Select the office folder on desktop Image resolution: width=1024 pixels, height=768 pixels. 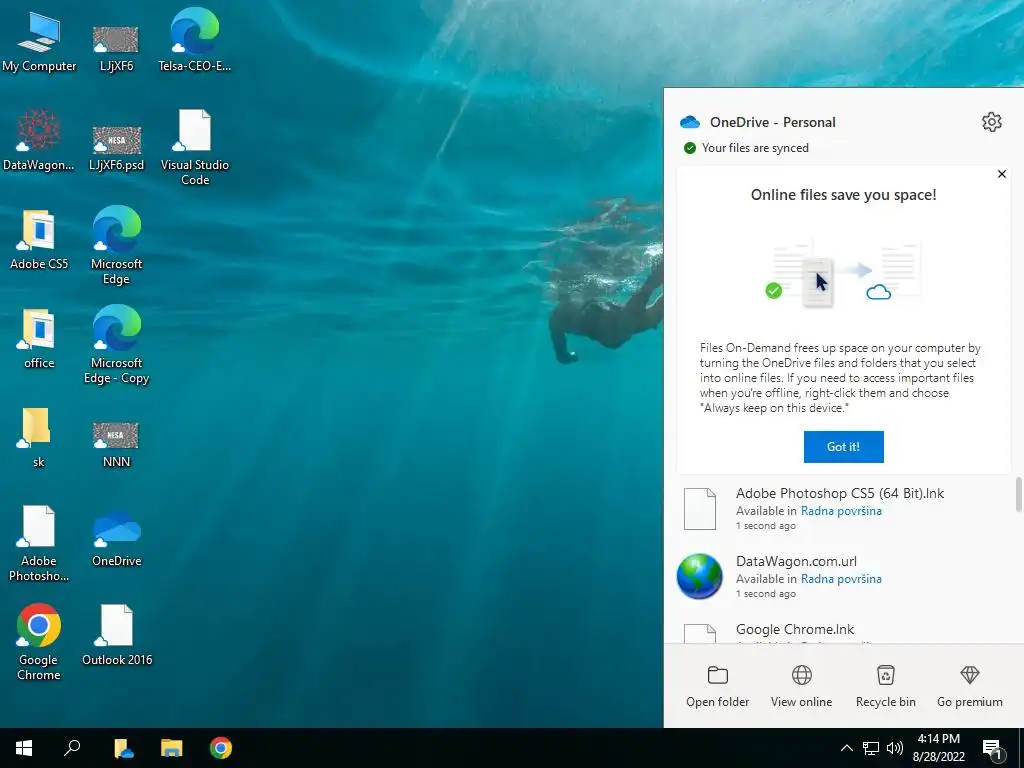tap(39, 338)
